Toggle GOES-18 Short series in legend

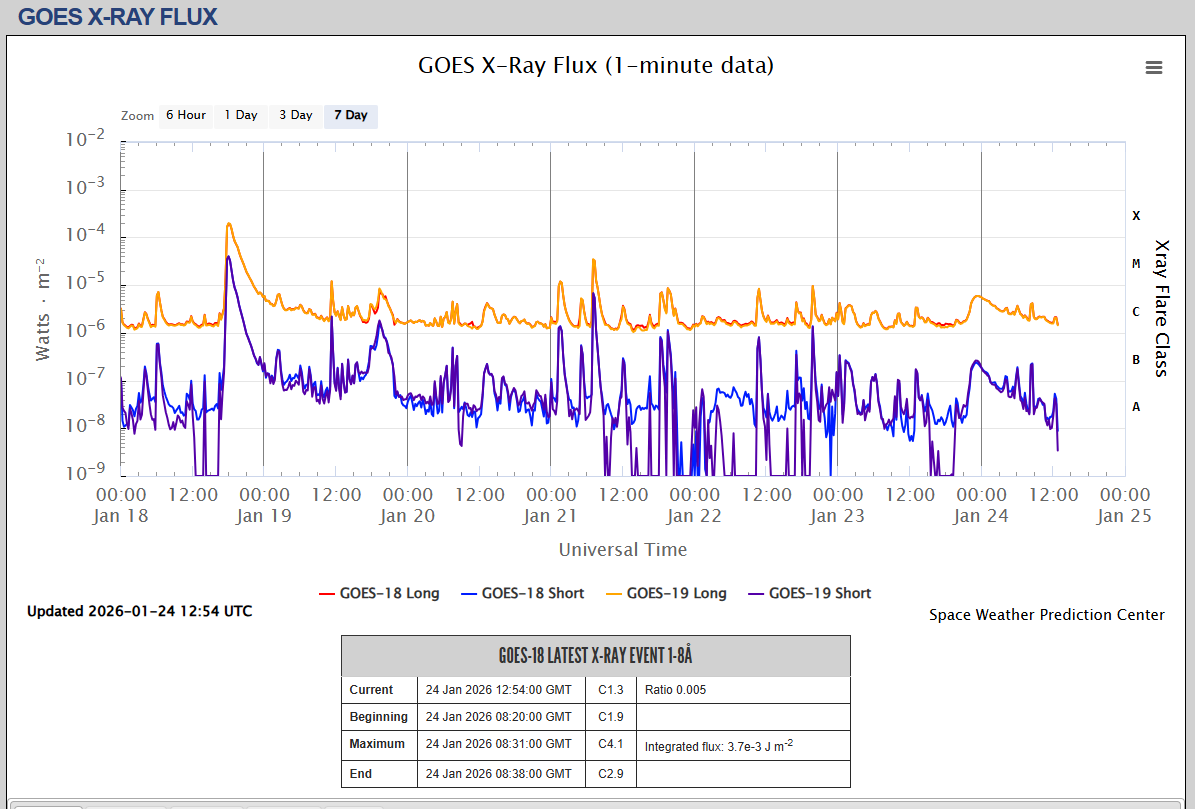(x=532, y=593)
